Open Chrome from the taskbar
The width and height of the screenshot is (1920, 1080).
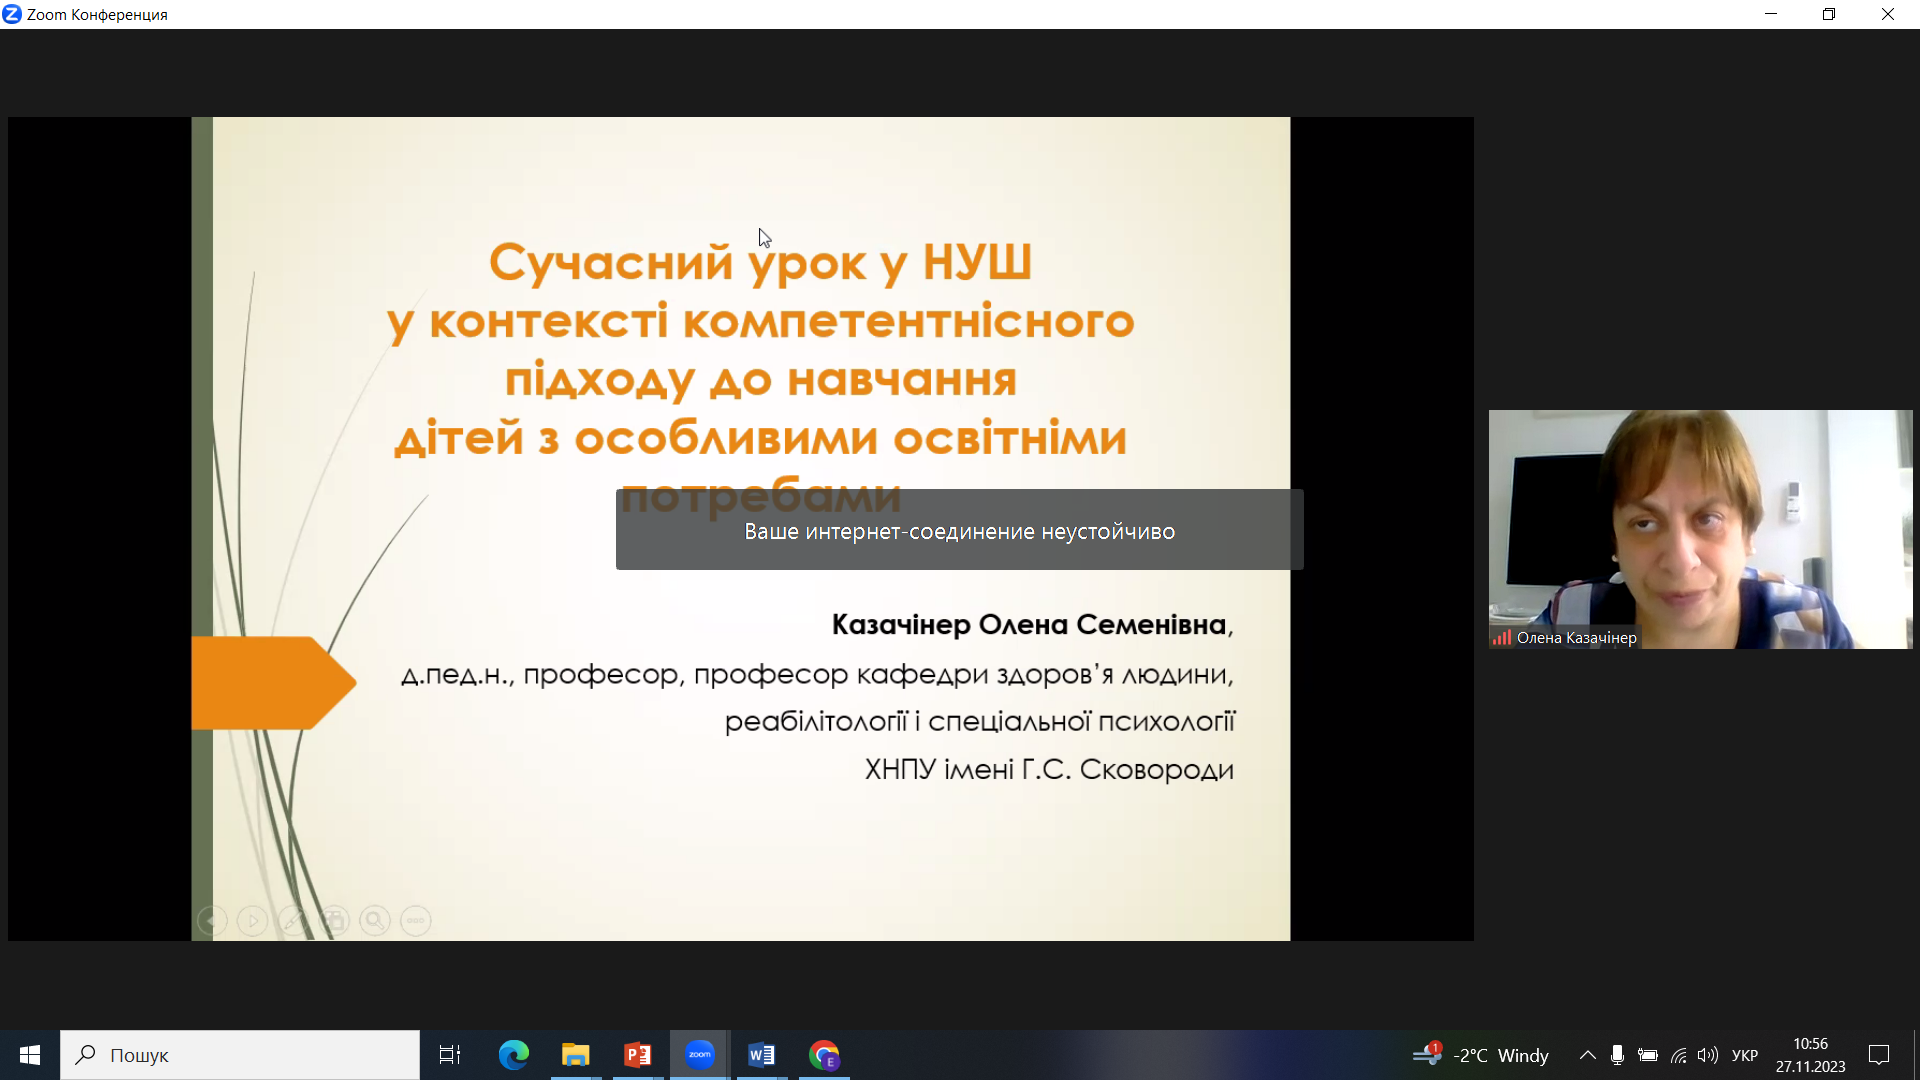(824, 1055)
